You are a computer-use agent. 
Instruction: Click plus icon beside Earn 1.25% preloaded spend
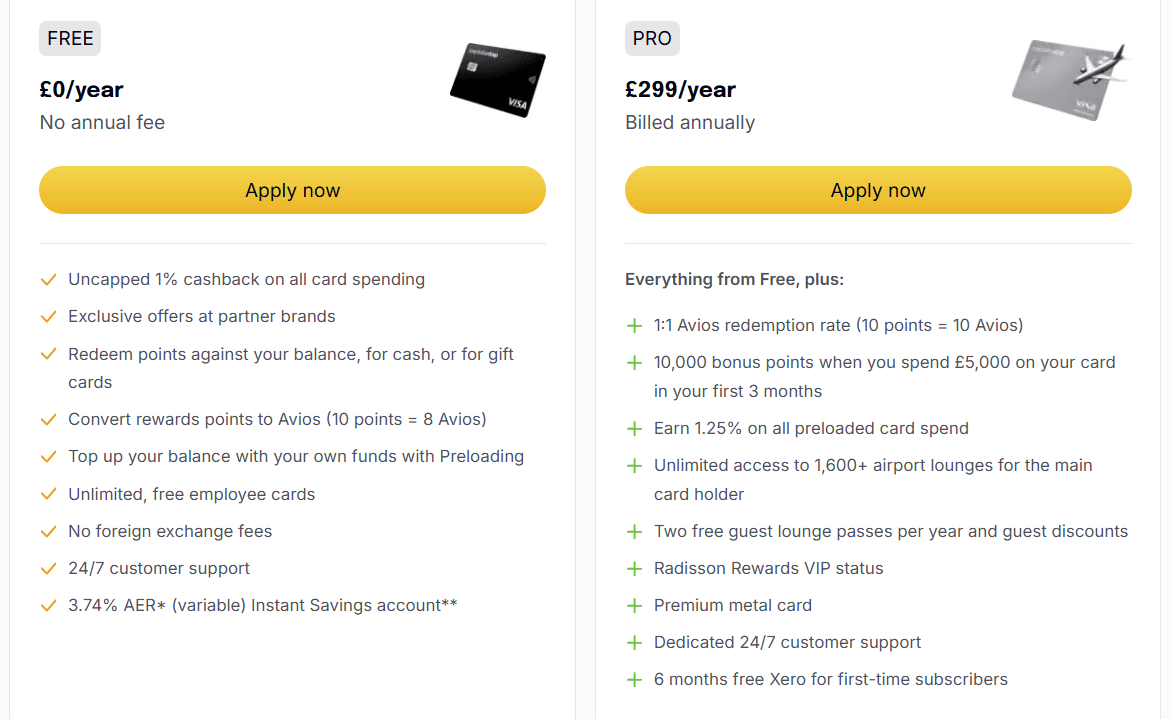pyautogui.click(x=634, y=429)
